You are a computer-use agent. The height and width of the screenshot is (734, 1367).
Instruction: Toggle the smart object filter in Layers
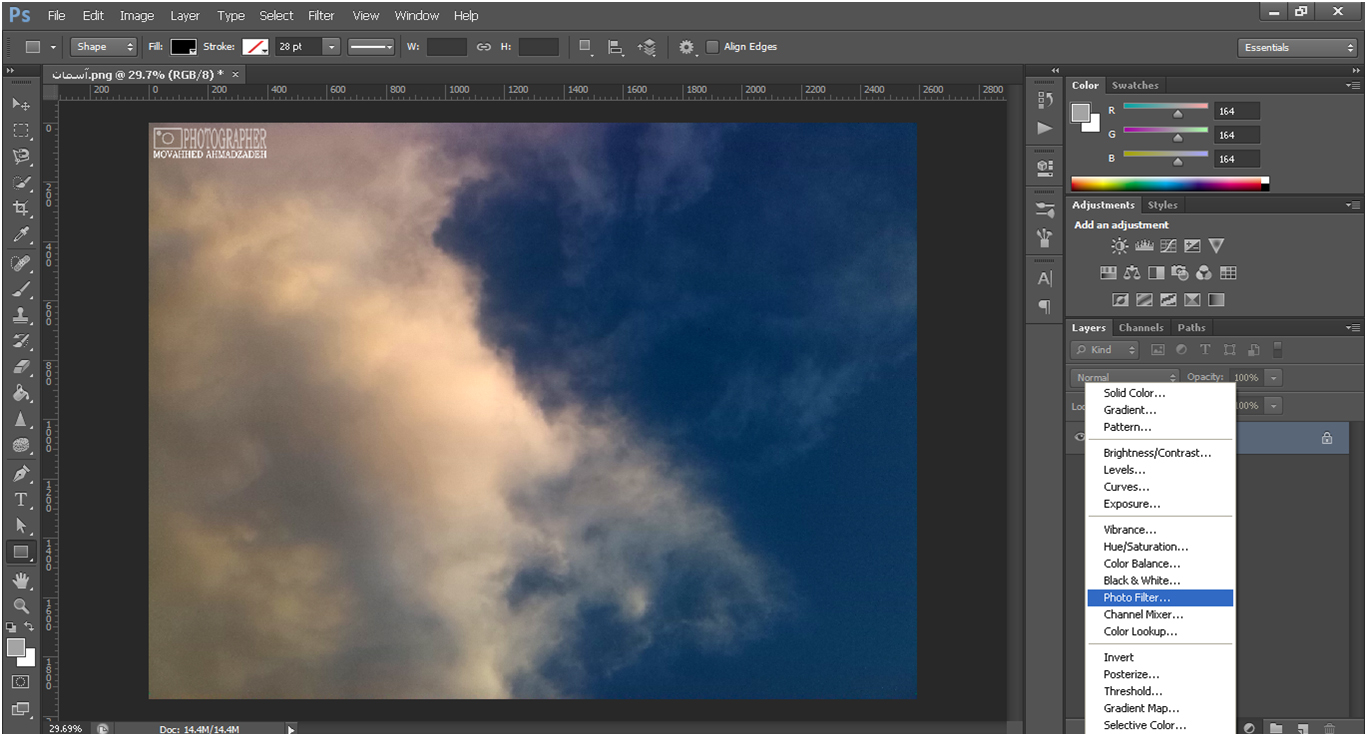pyautogui.click(x=1253, y=350)
